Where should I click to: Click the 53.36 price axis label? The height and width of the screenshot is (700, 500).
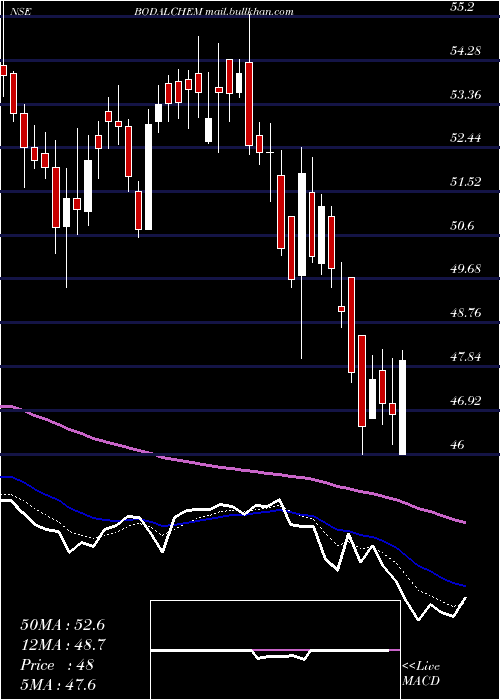click(x=467, y=95)
